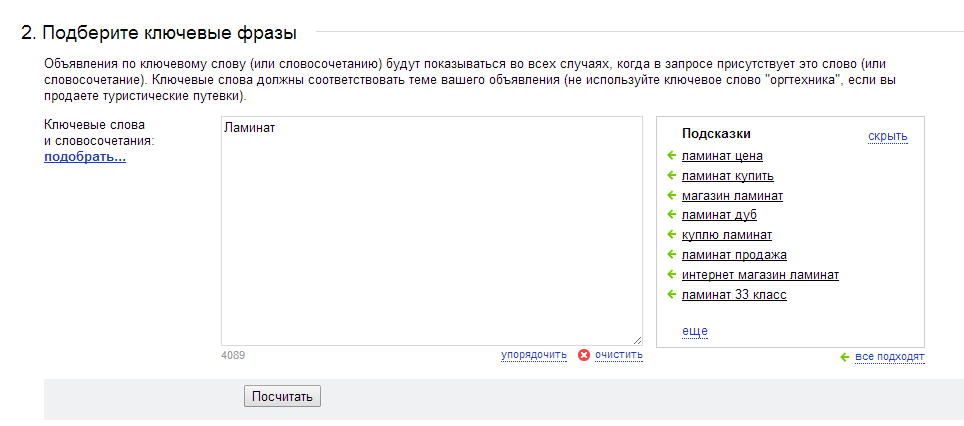Grab the text area resize handle corner
This screenshot has height=426, width=964.
(637, 340)
